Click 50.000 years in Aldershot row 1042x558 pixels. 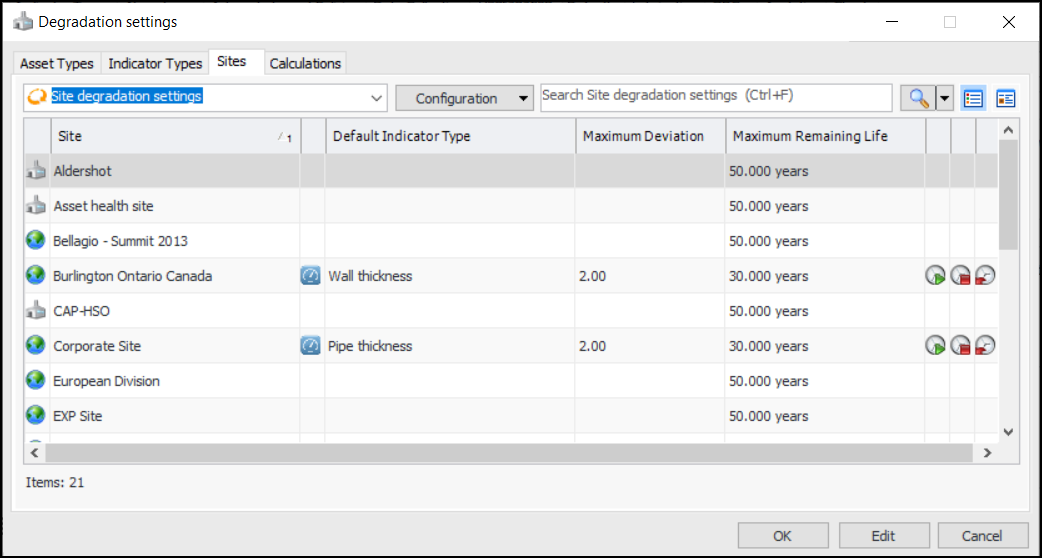pyautogui.click(x=768, y=171)
